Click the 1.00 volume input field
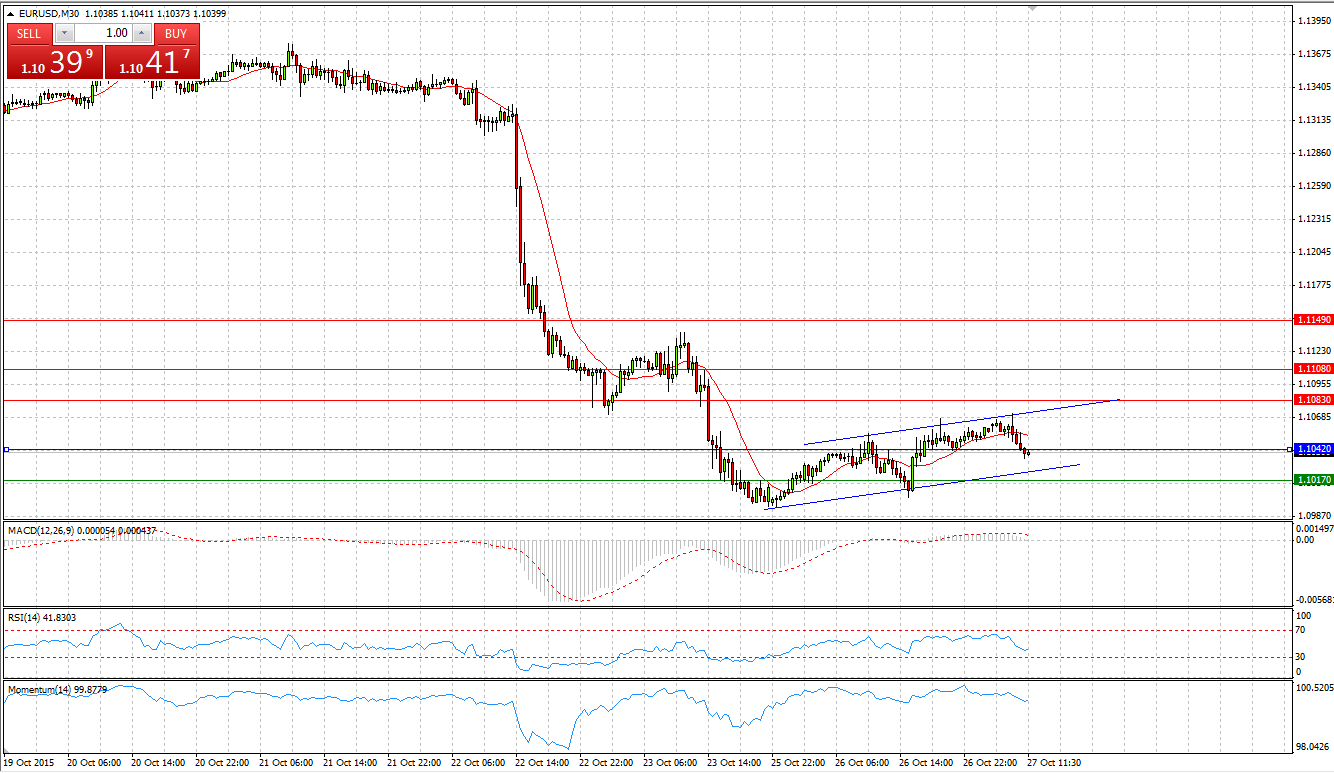The image size is (1334, 773). [x=103, y=33]
